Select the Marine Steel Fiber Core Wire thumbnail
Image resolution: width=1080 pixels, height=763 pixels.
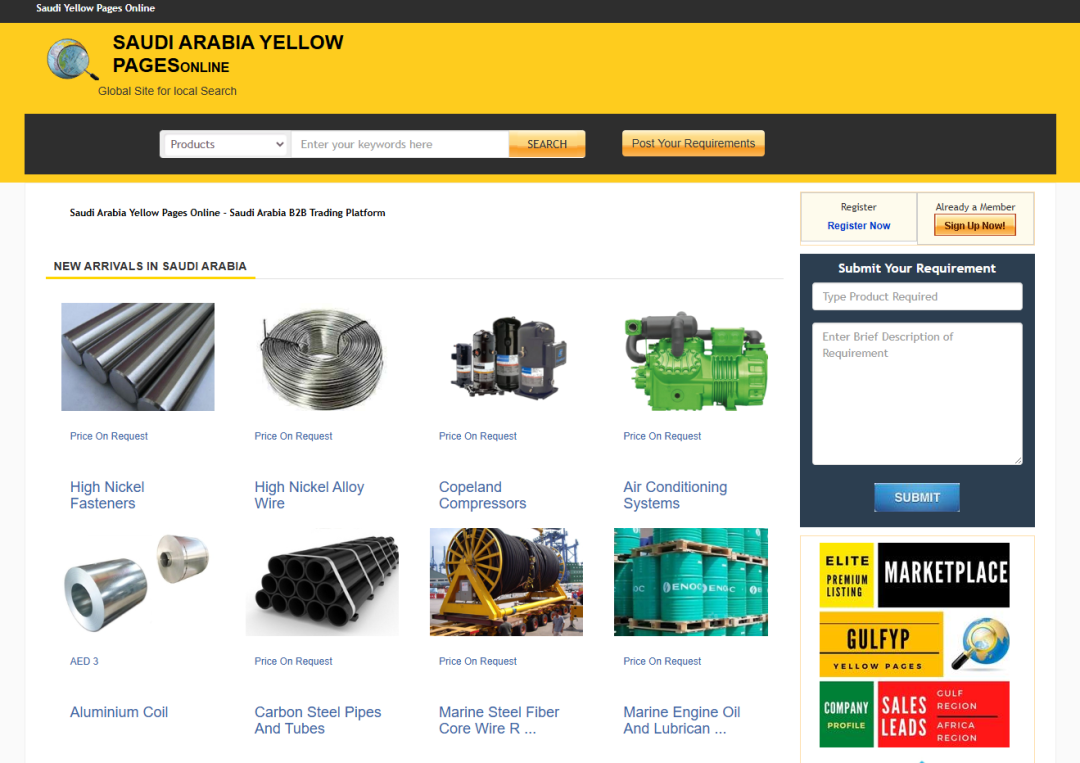(x=506, y=582)
